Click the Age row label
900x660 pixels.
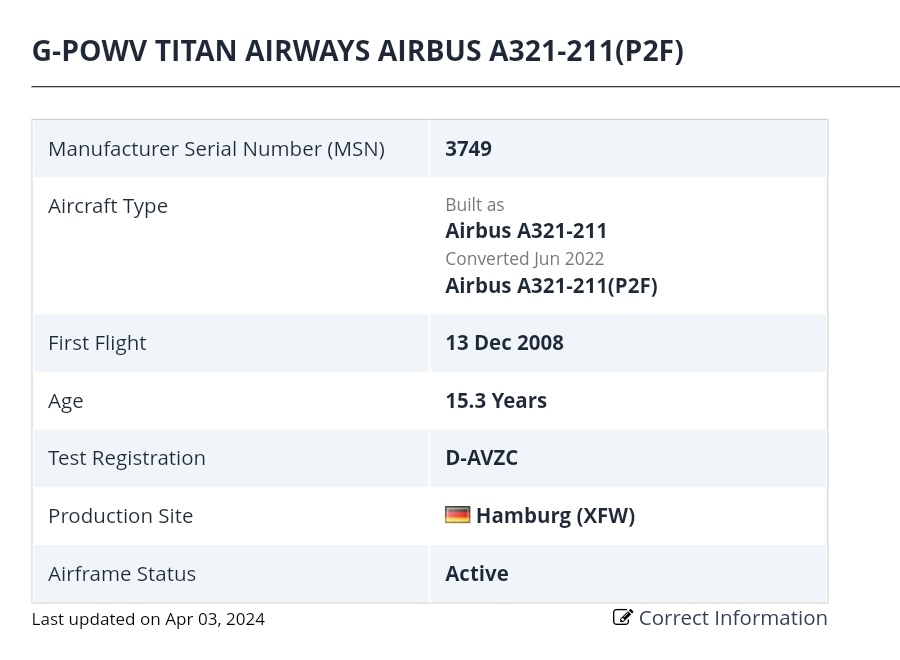(65, 401)
